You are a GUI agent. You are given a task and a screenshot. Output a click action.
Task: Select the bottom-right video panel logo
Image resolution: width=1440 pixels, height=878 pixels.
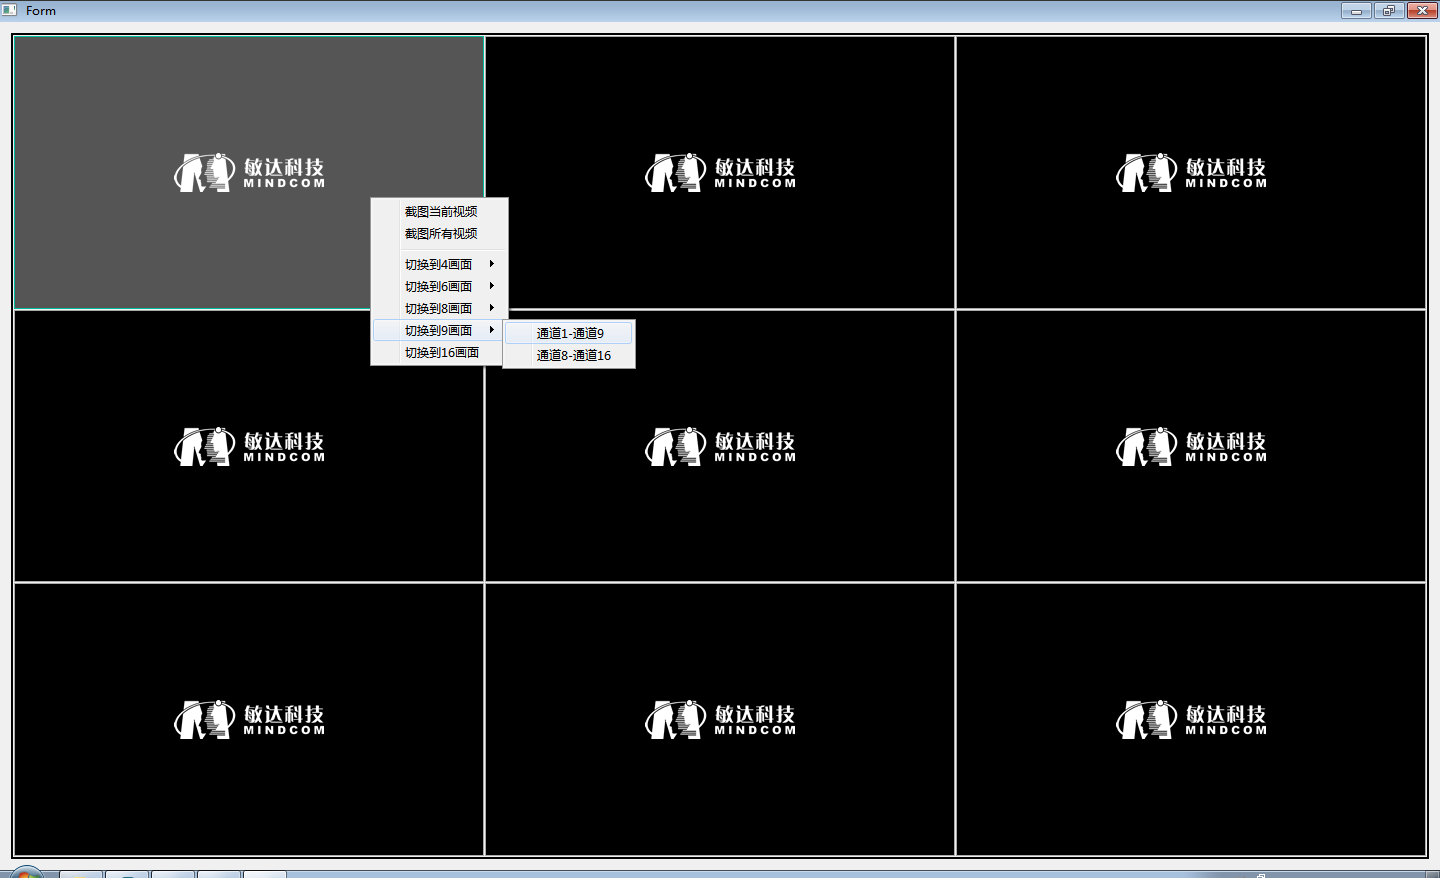coord(1190,719)
